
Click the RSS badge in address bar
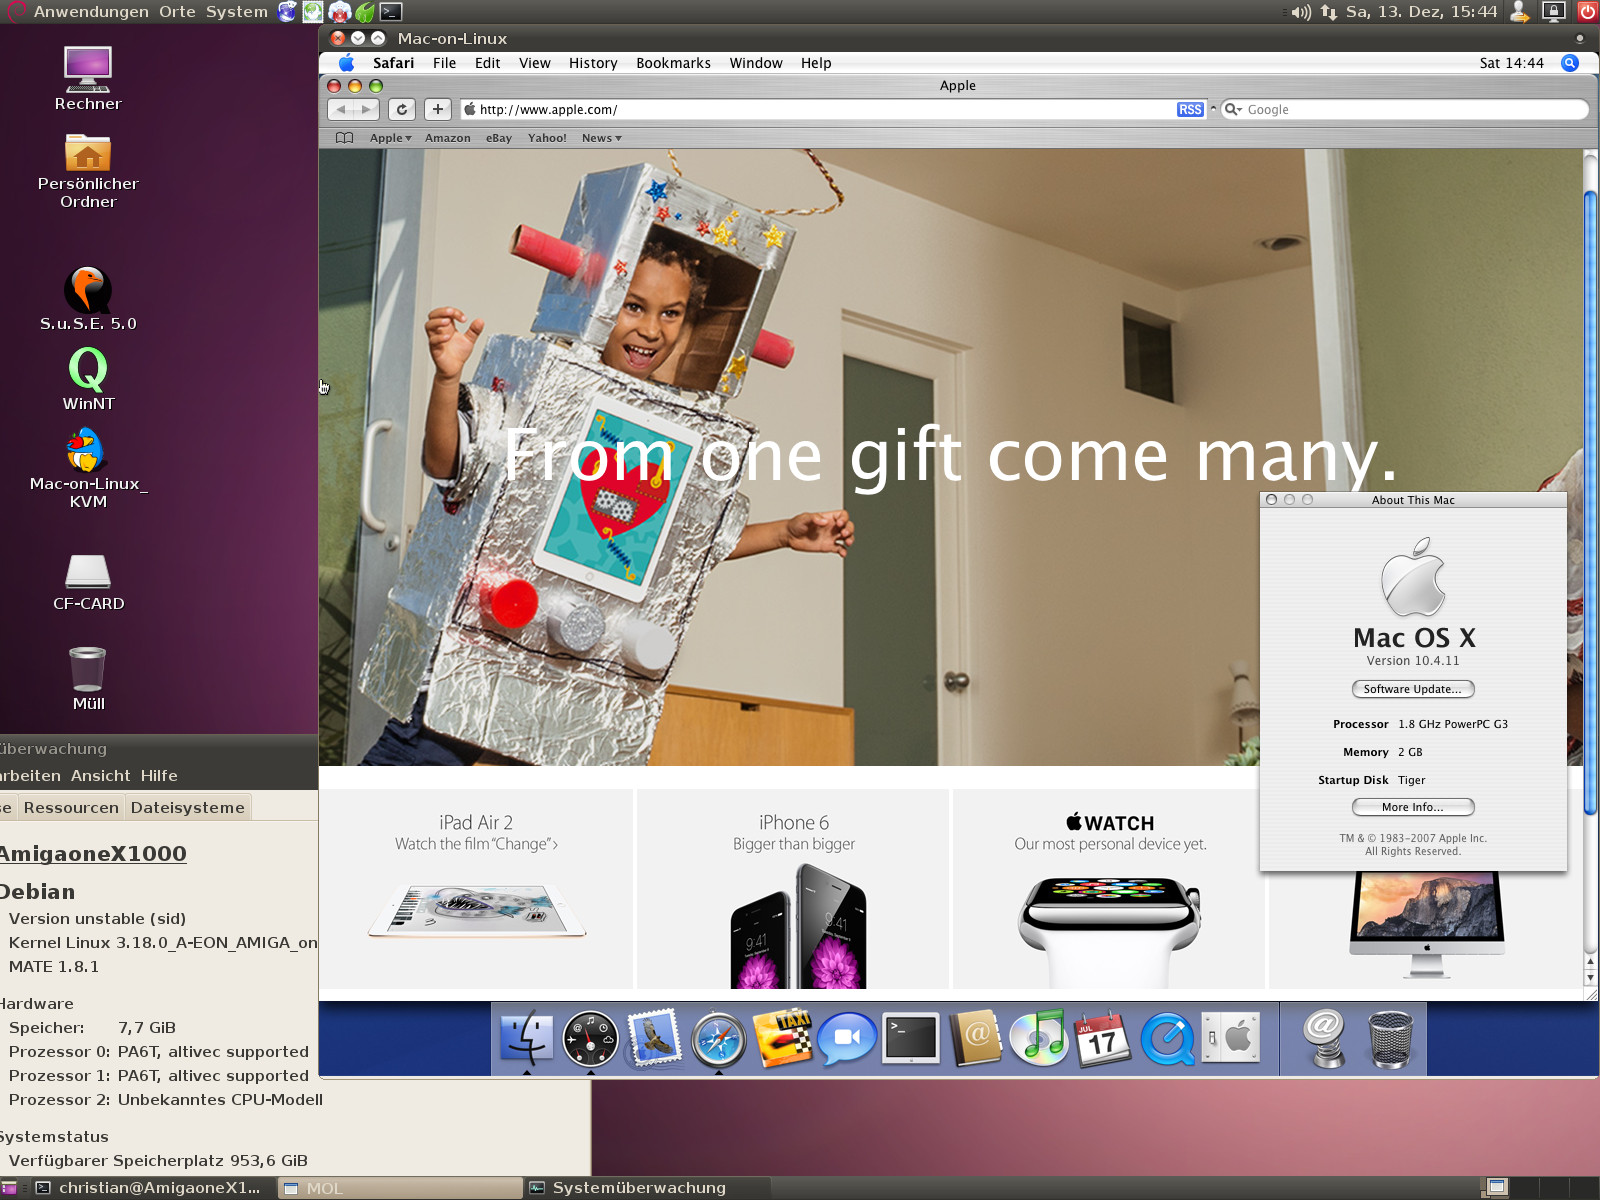(1190, 110)
